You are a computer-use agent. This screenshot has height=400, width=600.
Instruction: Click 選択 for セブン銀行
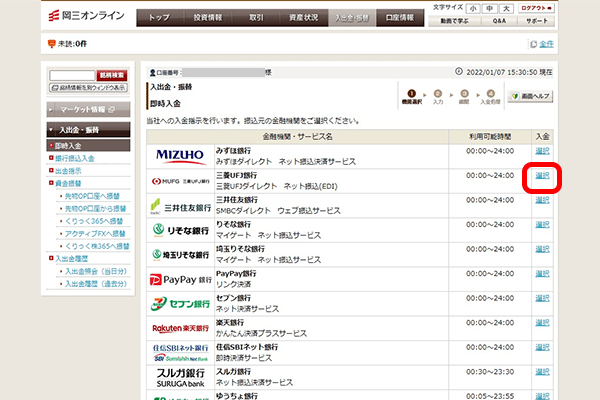click(542, 298)
